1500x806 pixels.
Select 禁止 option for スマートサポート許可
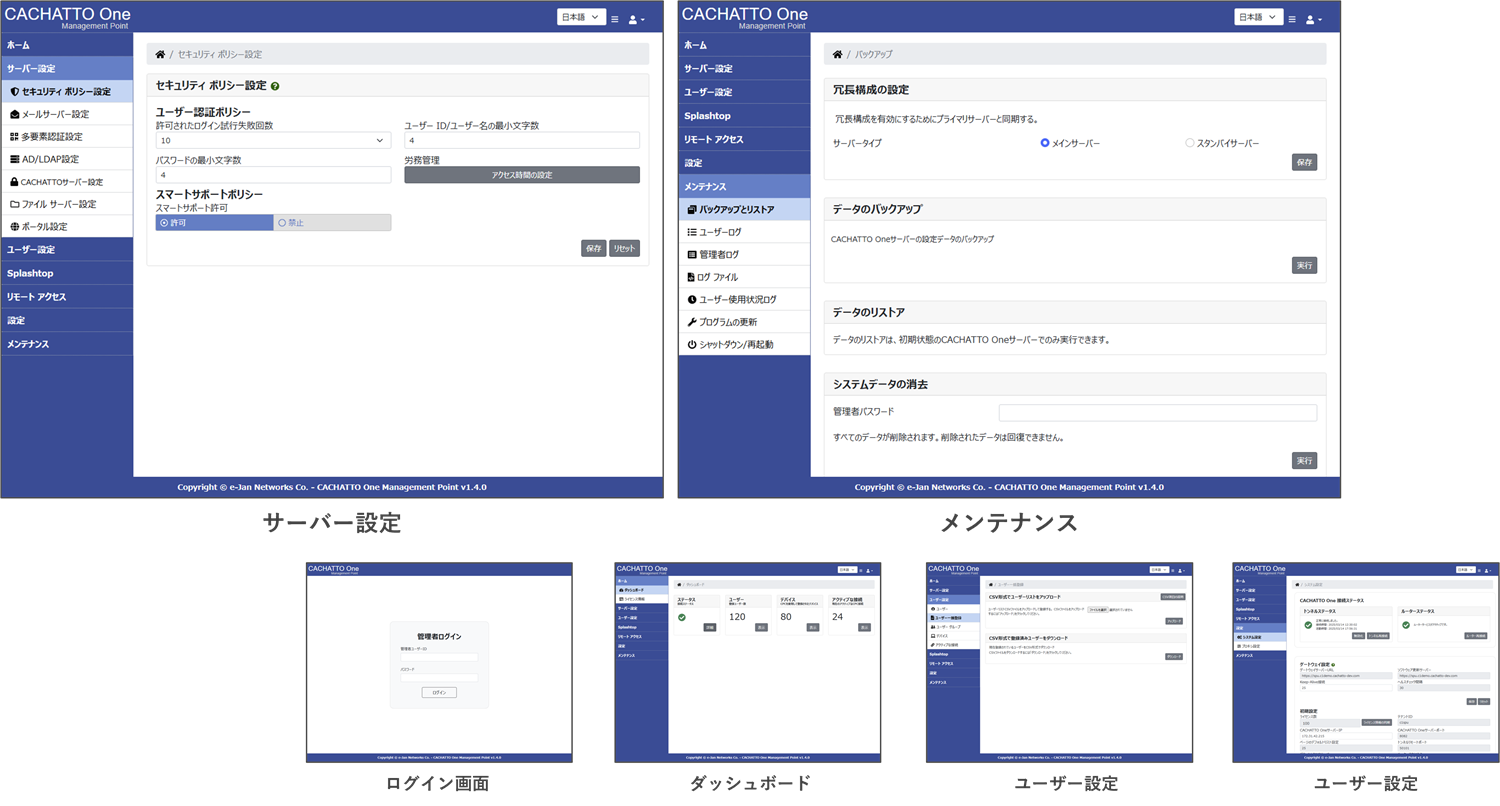(332, 223)
